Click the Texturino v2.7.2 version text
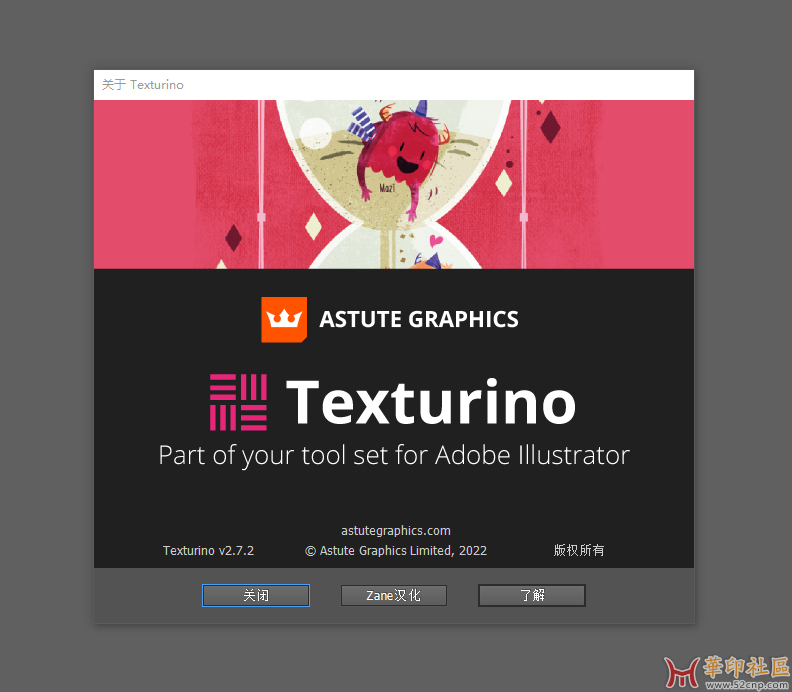 [x=208, y=550]
